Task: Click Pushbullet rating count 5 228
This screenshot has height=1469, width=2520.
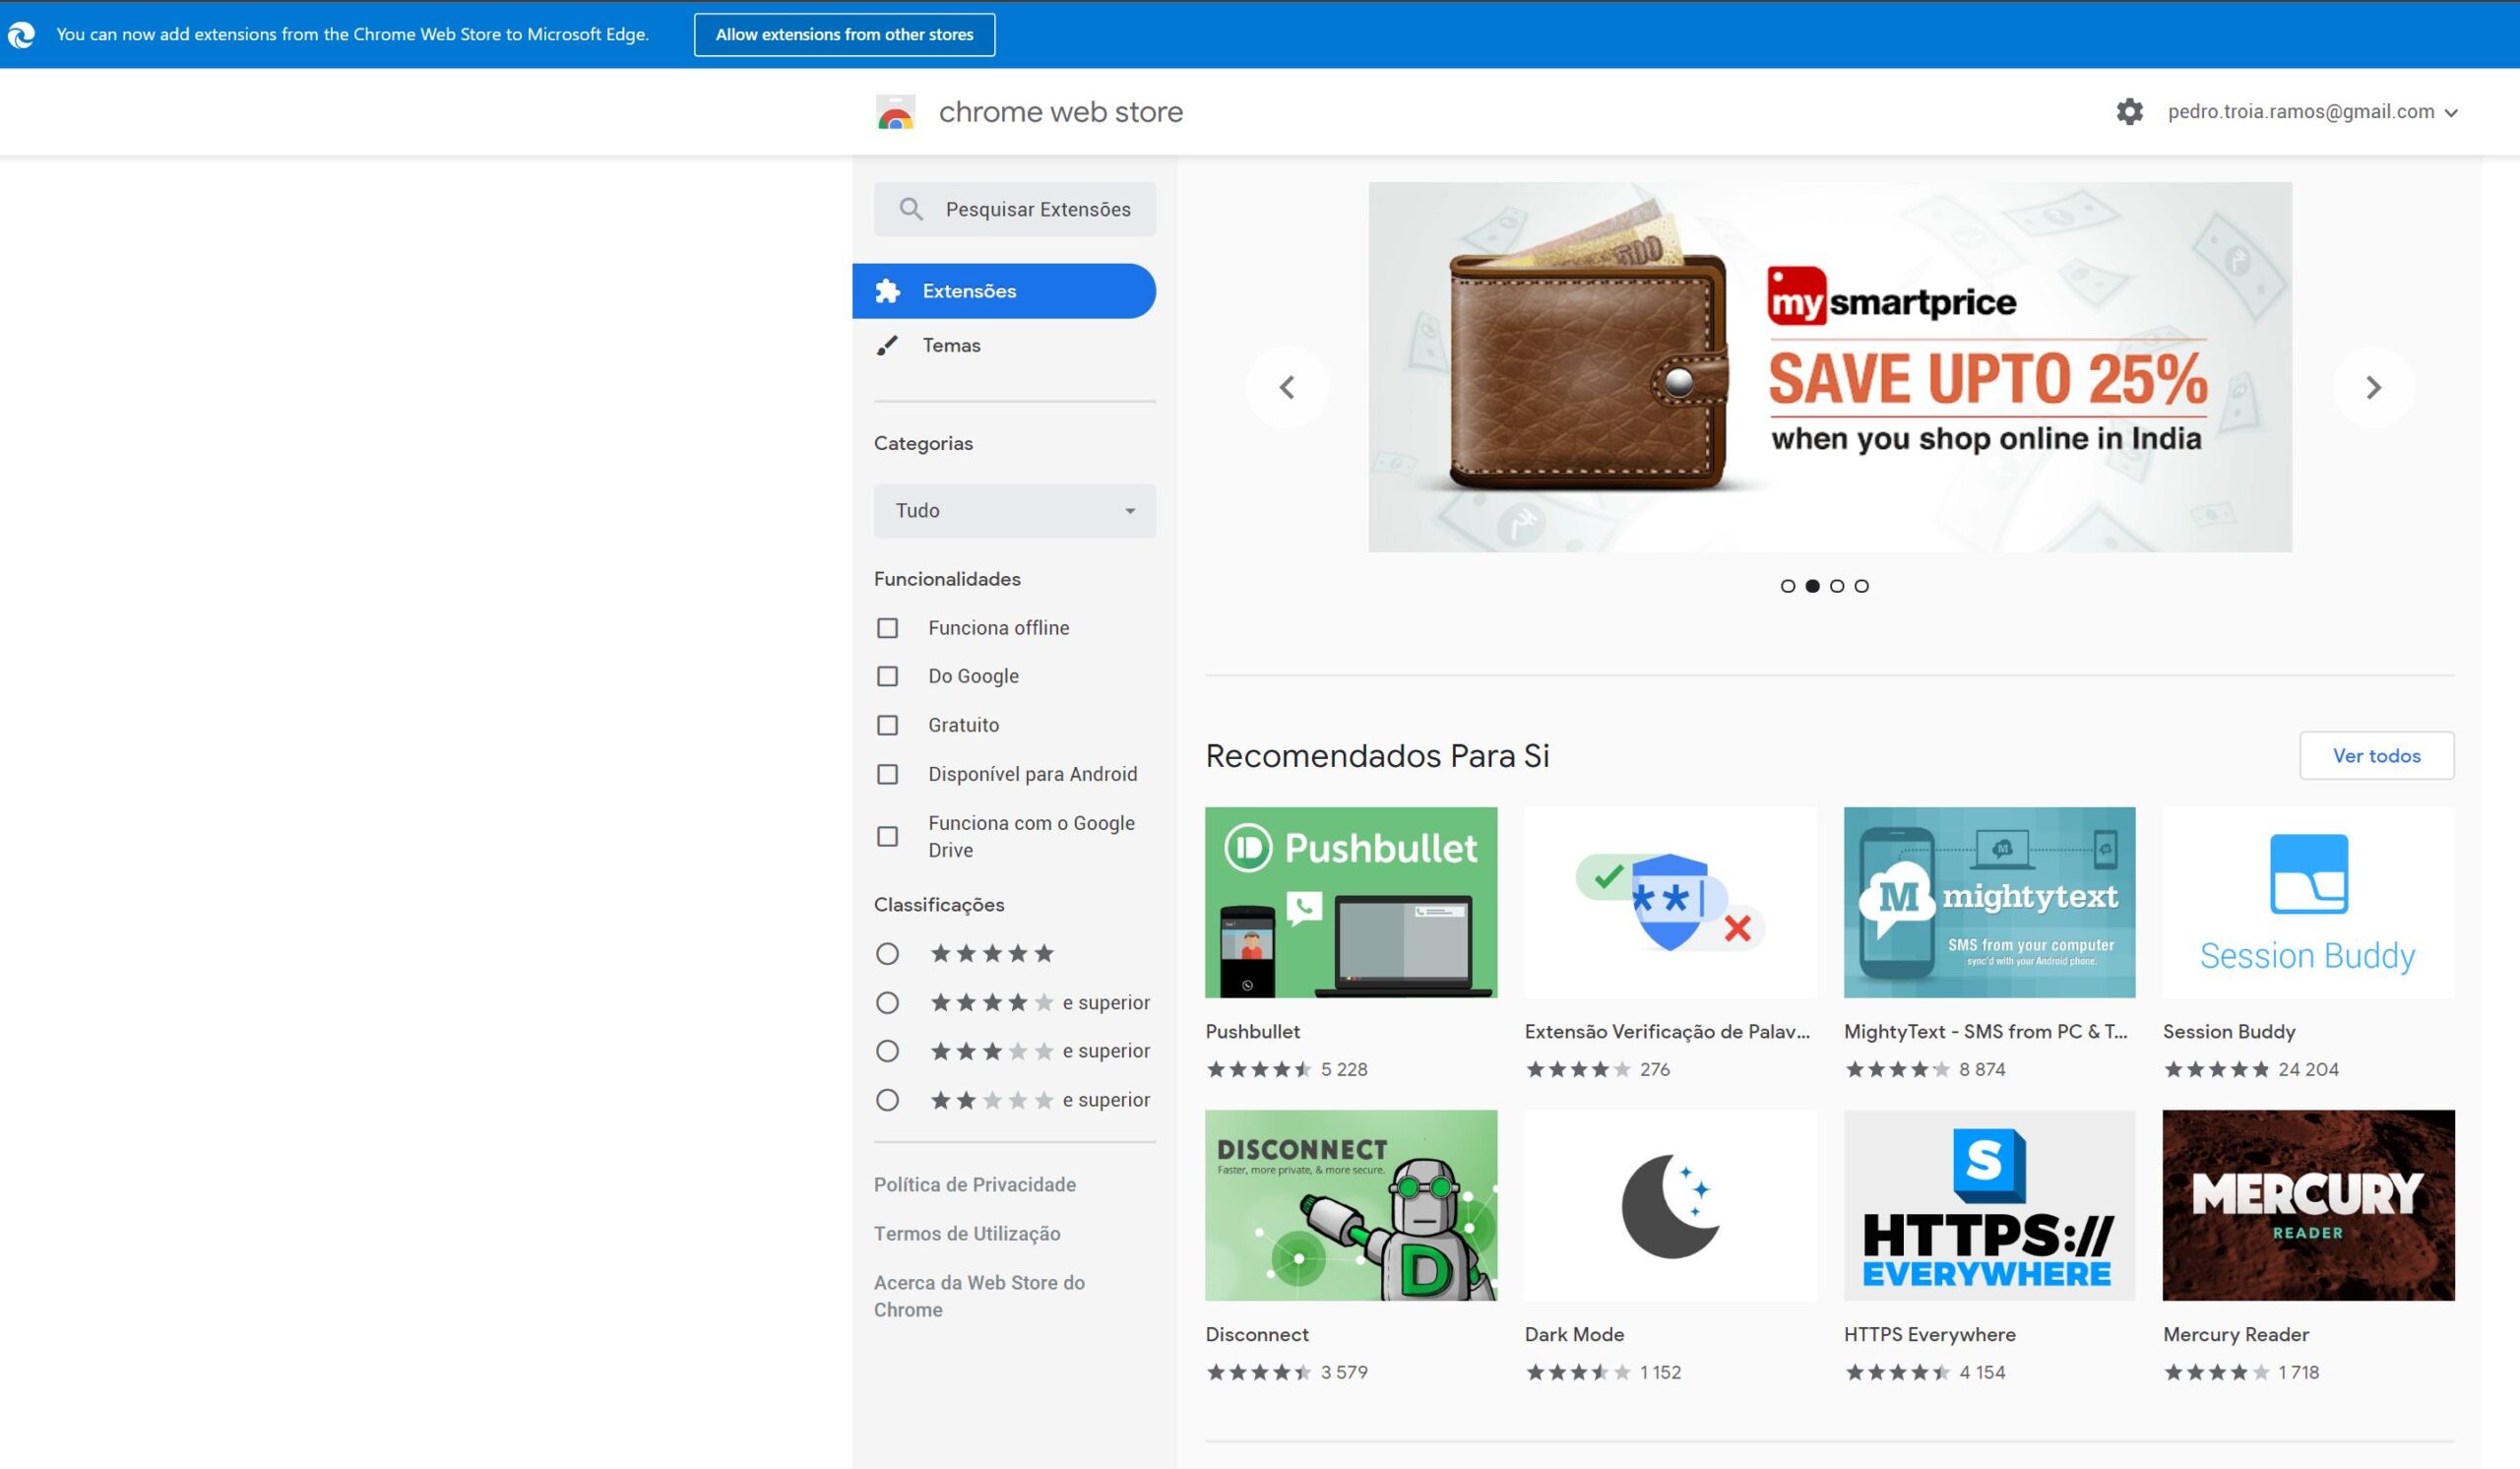Action: tap(1343, 1069)
